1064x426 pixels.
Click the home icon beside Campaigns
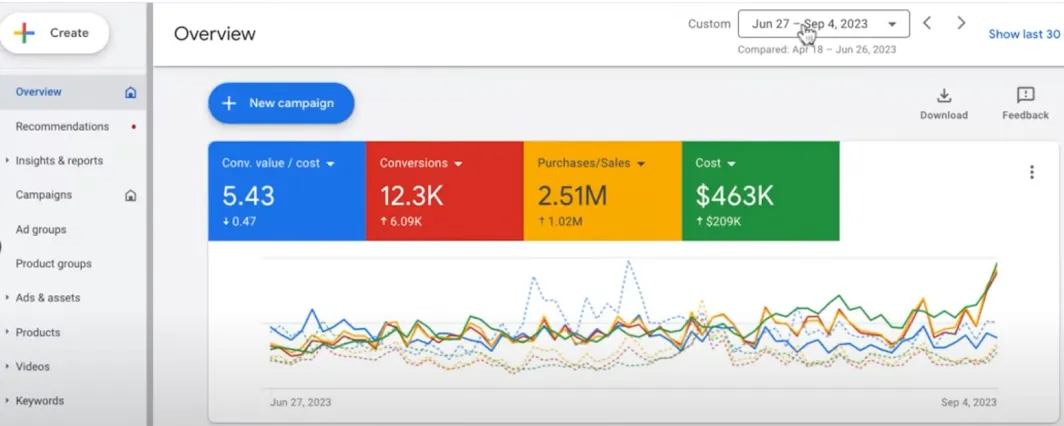click(x=130, y=196)
